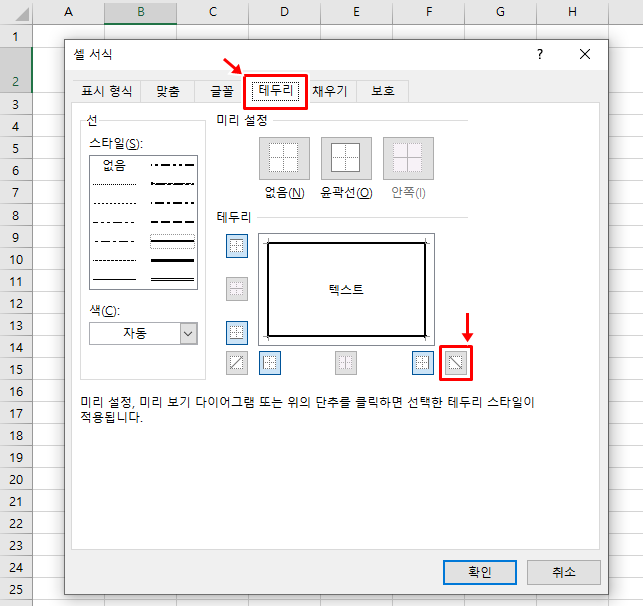Open the dialog help question mark
The height and width of the screenshot is (606, 643).
540,54
